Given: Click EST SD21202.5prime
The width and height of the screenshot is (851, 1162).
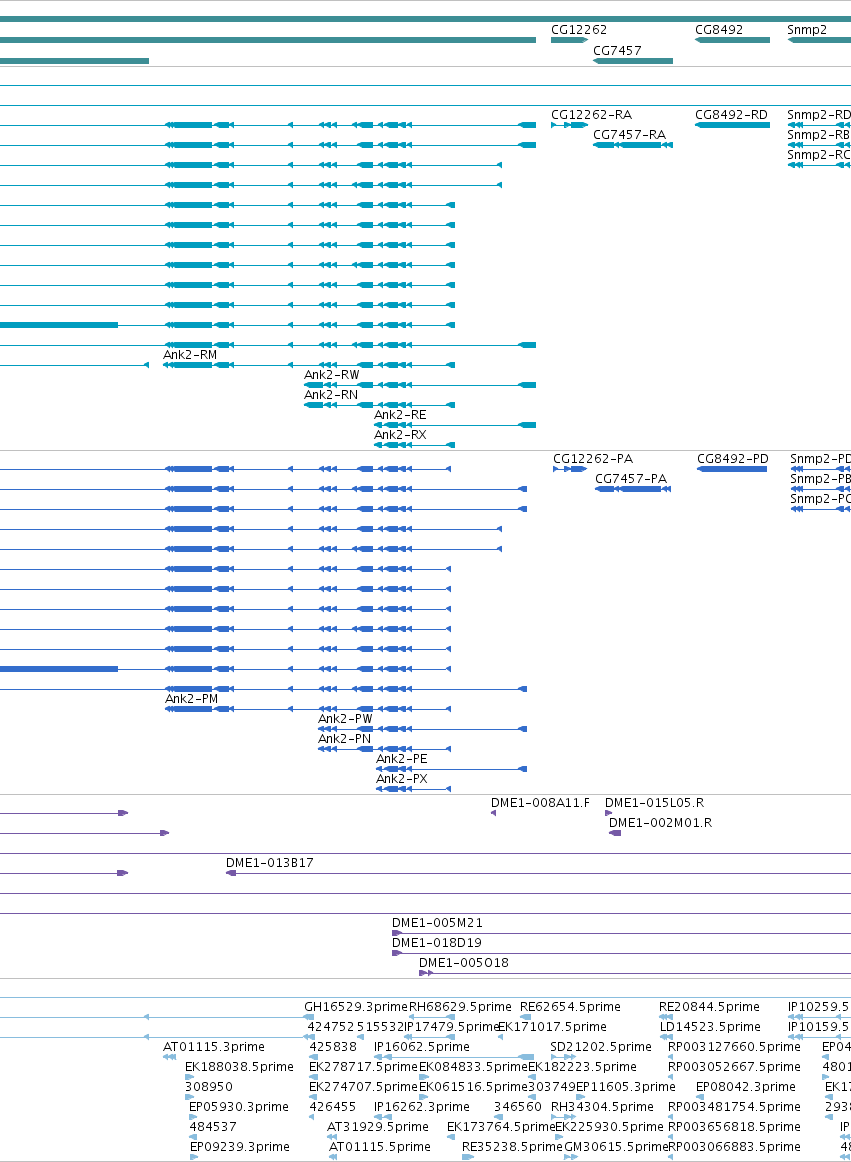Looking at the screenshot, I should tap(601, 1047).
